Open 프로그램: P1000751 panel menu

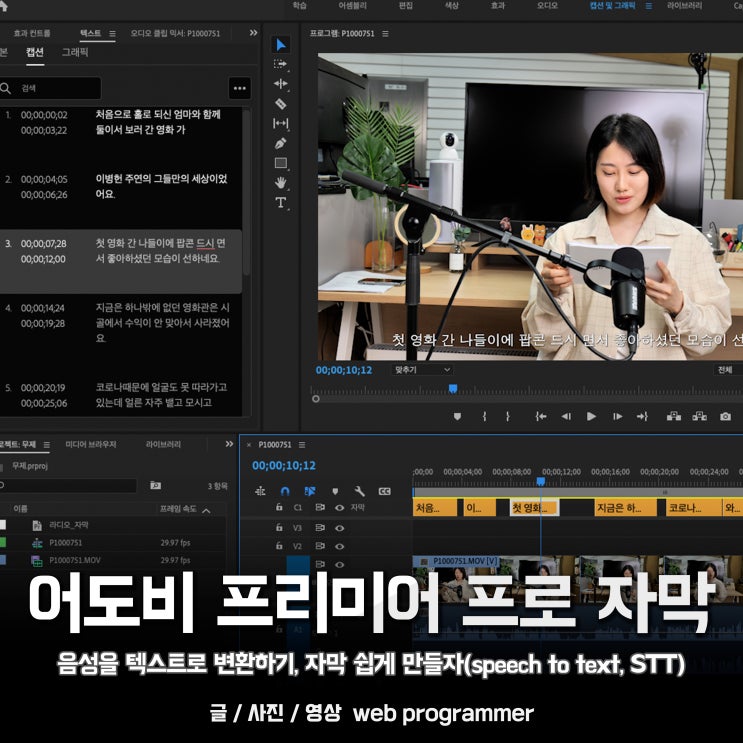coord(385,34)
